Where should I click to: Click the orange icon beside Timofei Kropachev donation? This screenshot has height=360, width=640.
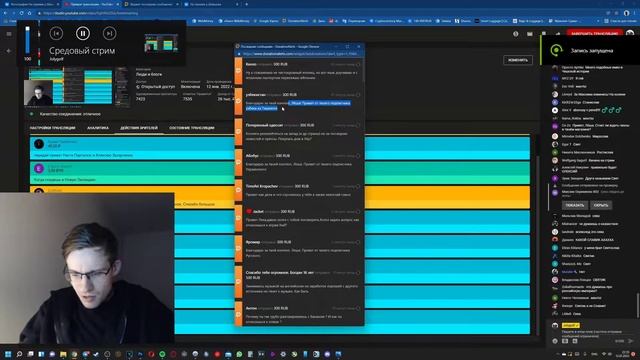point(238,190)
